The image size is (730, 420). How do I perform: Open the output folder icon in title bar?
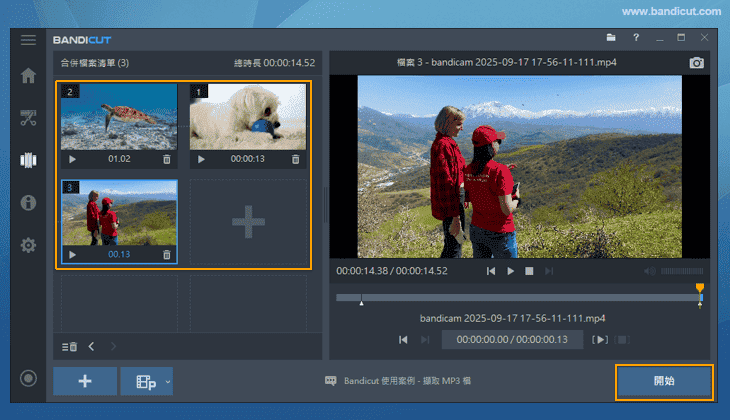pos(611,38)
